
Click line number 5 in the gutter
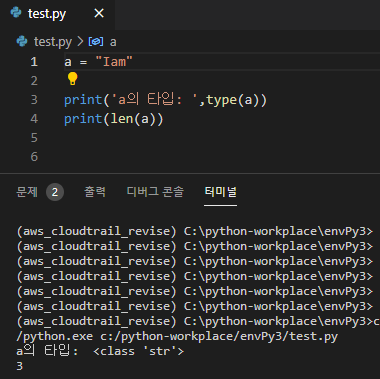click(34, 138)
